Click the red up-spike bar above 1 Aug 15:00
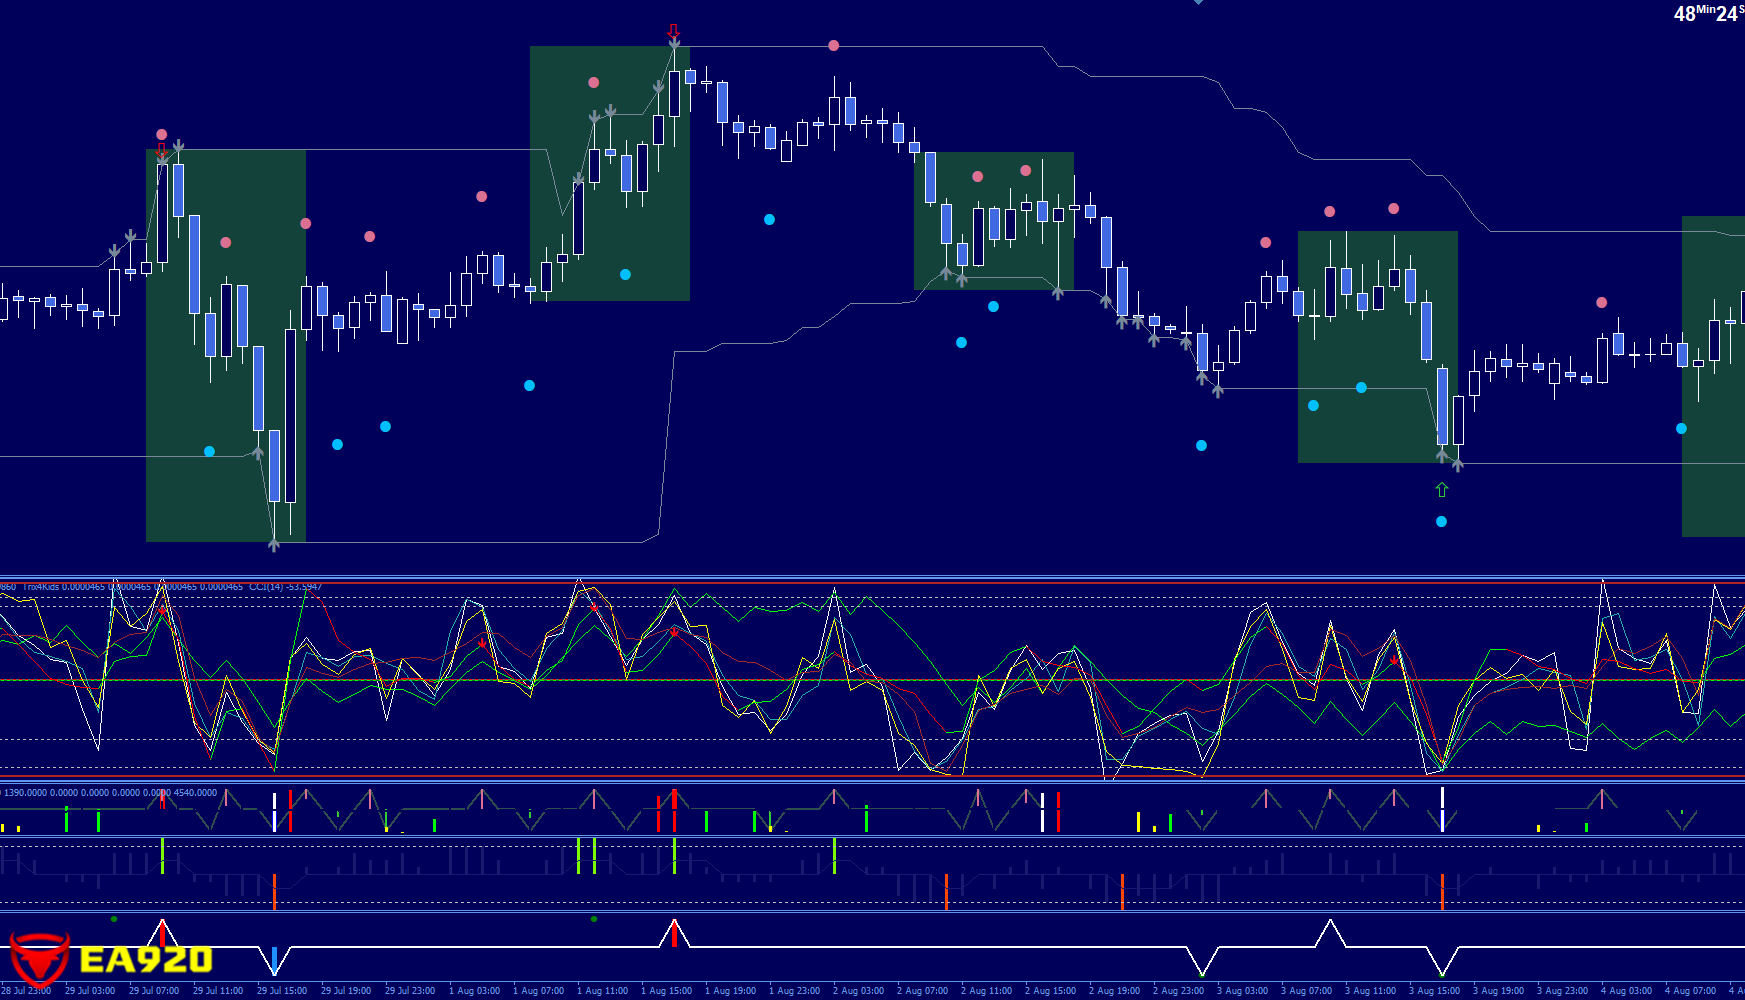This screenshot has width=1745, height=1000. (x=674, y=934)
